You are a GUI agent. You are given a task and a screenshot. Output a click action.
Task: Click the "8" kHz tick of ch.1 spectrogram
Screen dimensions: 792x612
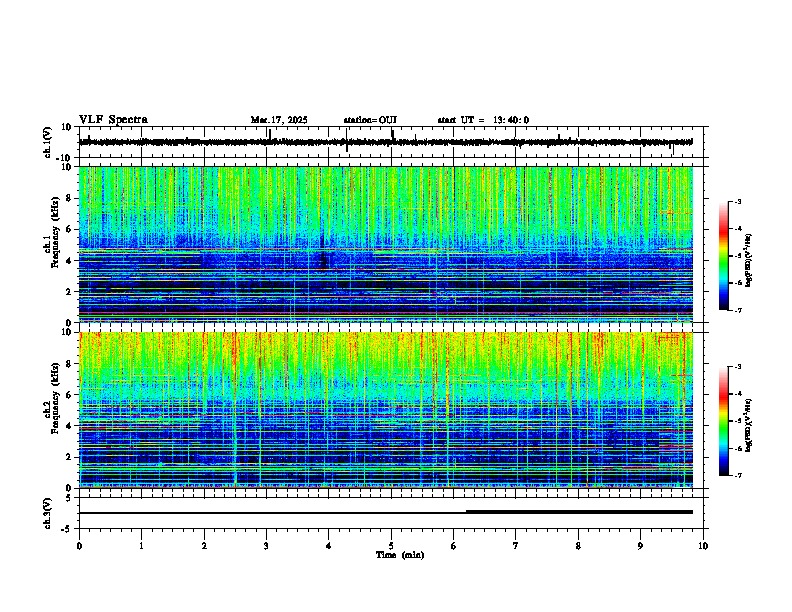point(69,198)
